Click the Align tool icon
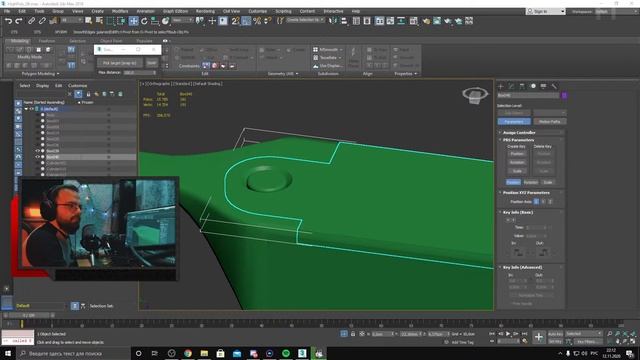 tap(344, 21)
